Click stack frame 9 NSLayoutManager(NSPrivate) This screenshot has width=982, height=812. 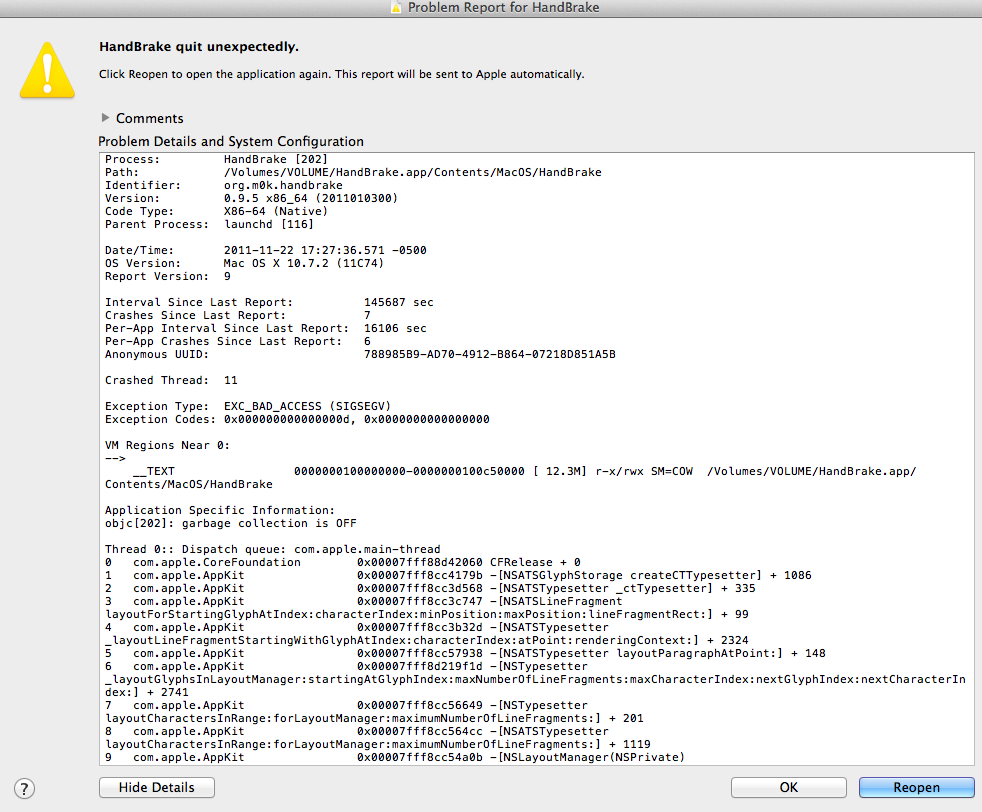coord(395,758)
